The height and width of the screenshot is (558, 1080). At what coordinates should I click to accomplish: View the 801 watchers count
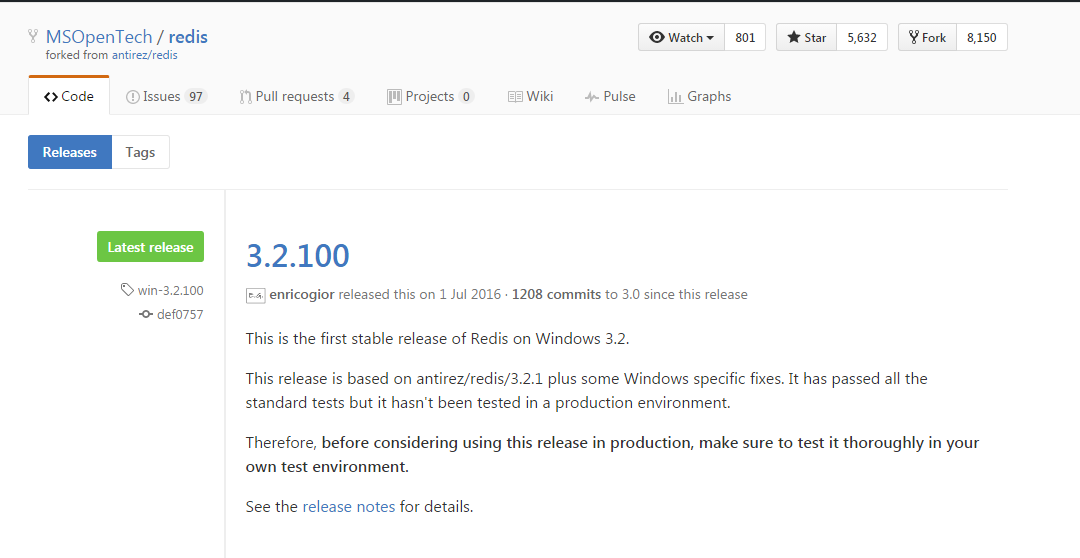click(x=745, y=37)
